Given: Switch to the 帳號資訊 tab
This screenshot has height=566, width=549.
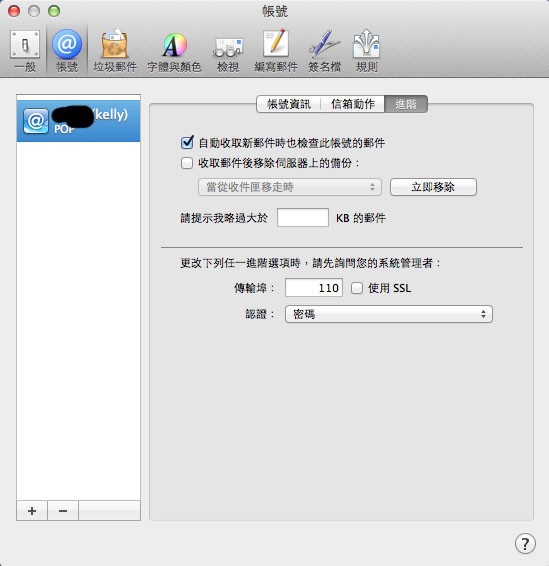Looking at the screenshot, I should [289, 104].
